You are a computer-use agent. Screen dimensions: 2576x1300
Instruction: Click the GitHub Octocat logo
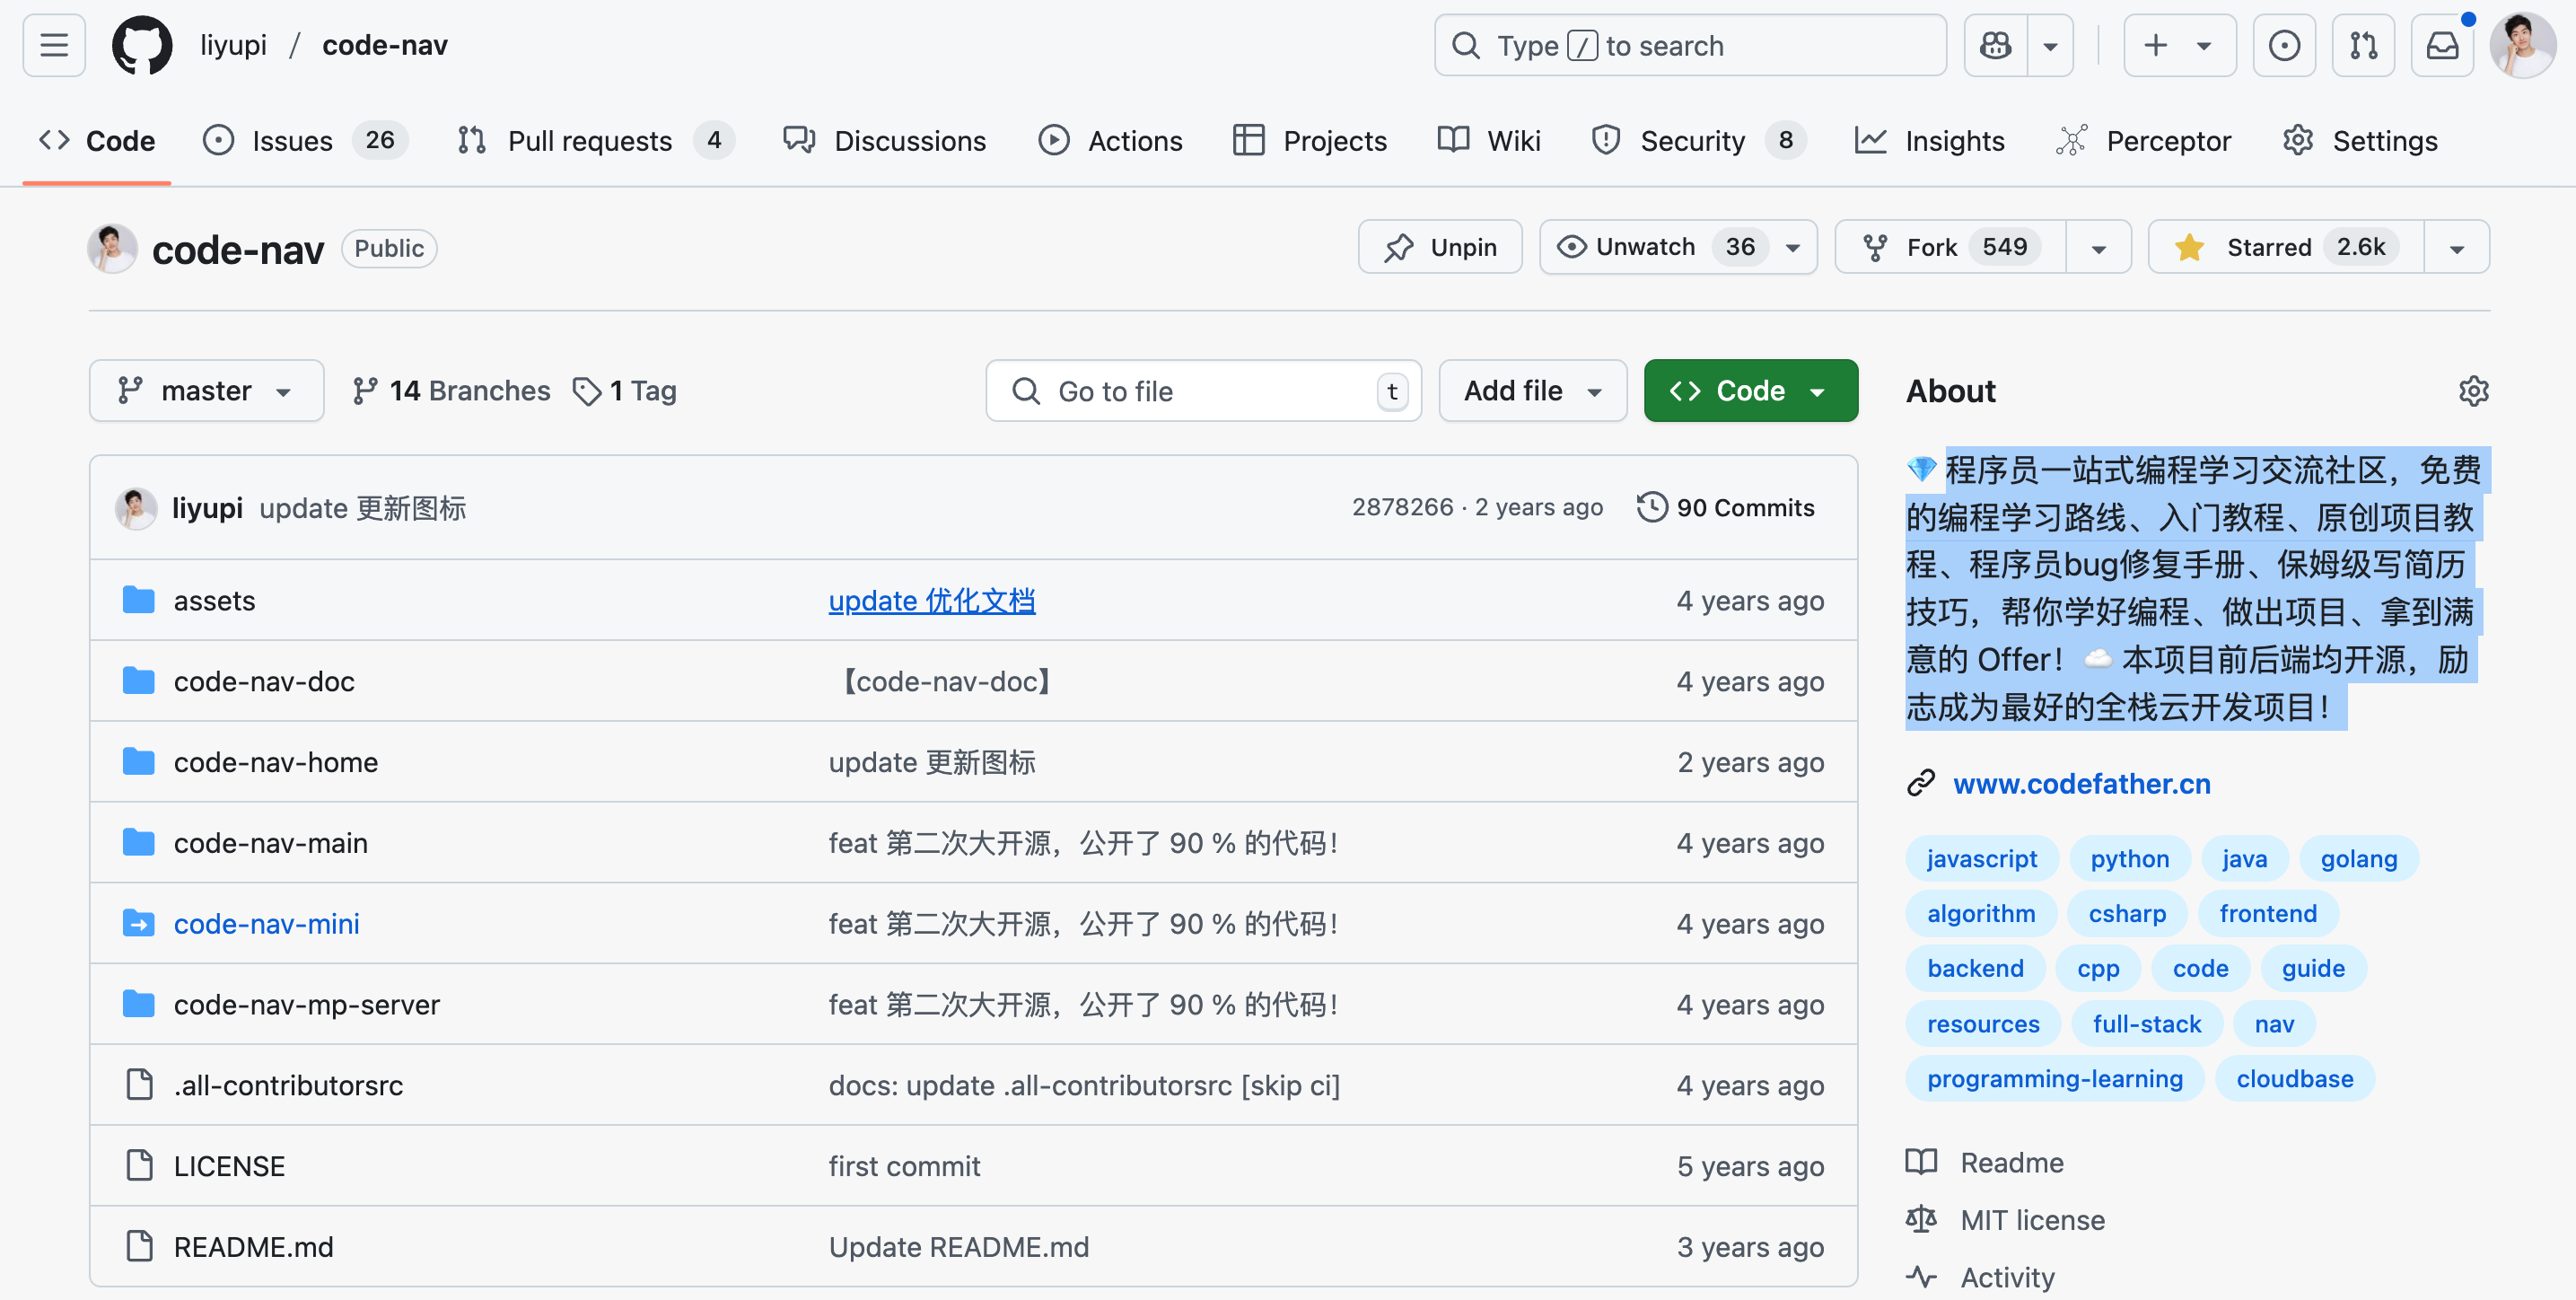coord(142,45)
